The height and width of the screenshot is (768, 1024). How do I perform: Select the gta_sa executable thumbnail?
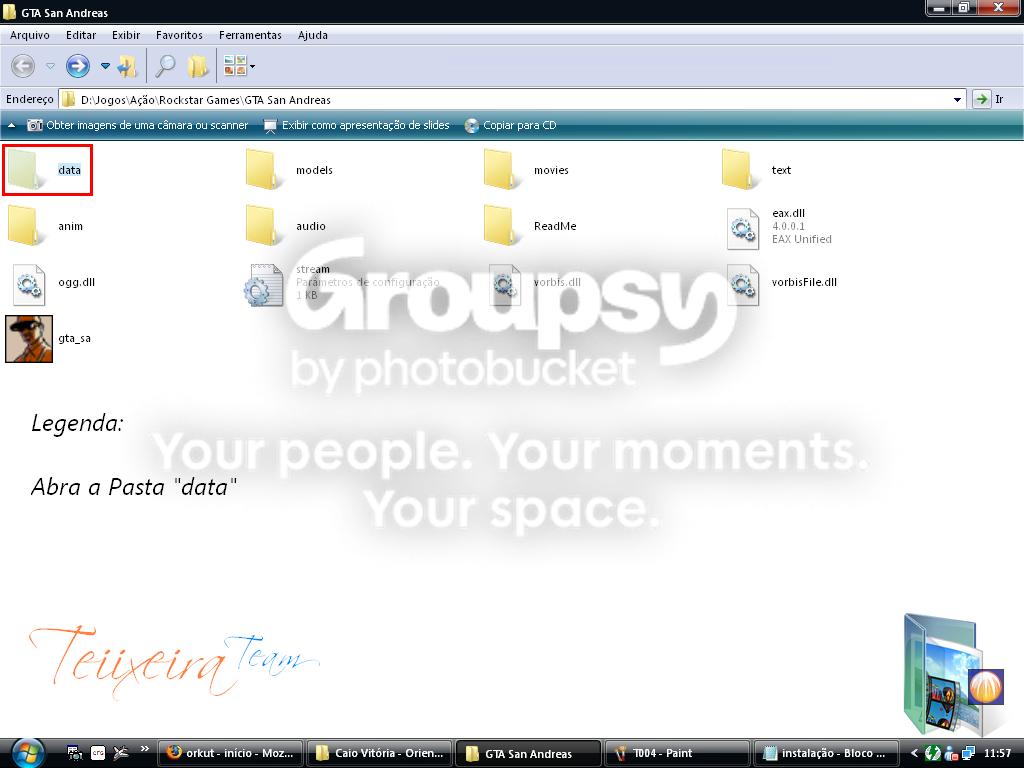tap(29, 339)
